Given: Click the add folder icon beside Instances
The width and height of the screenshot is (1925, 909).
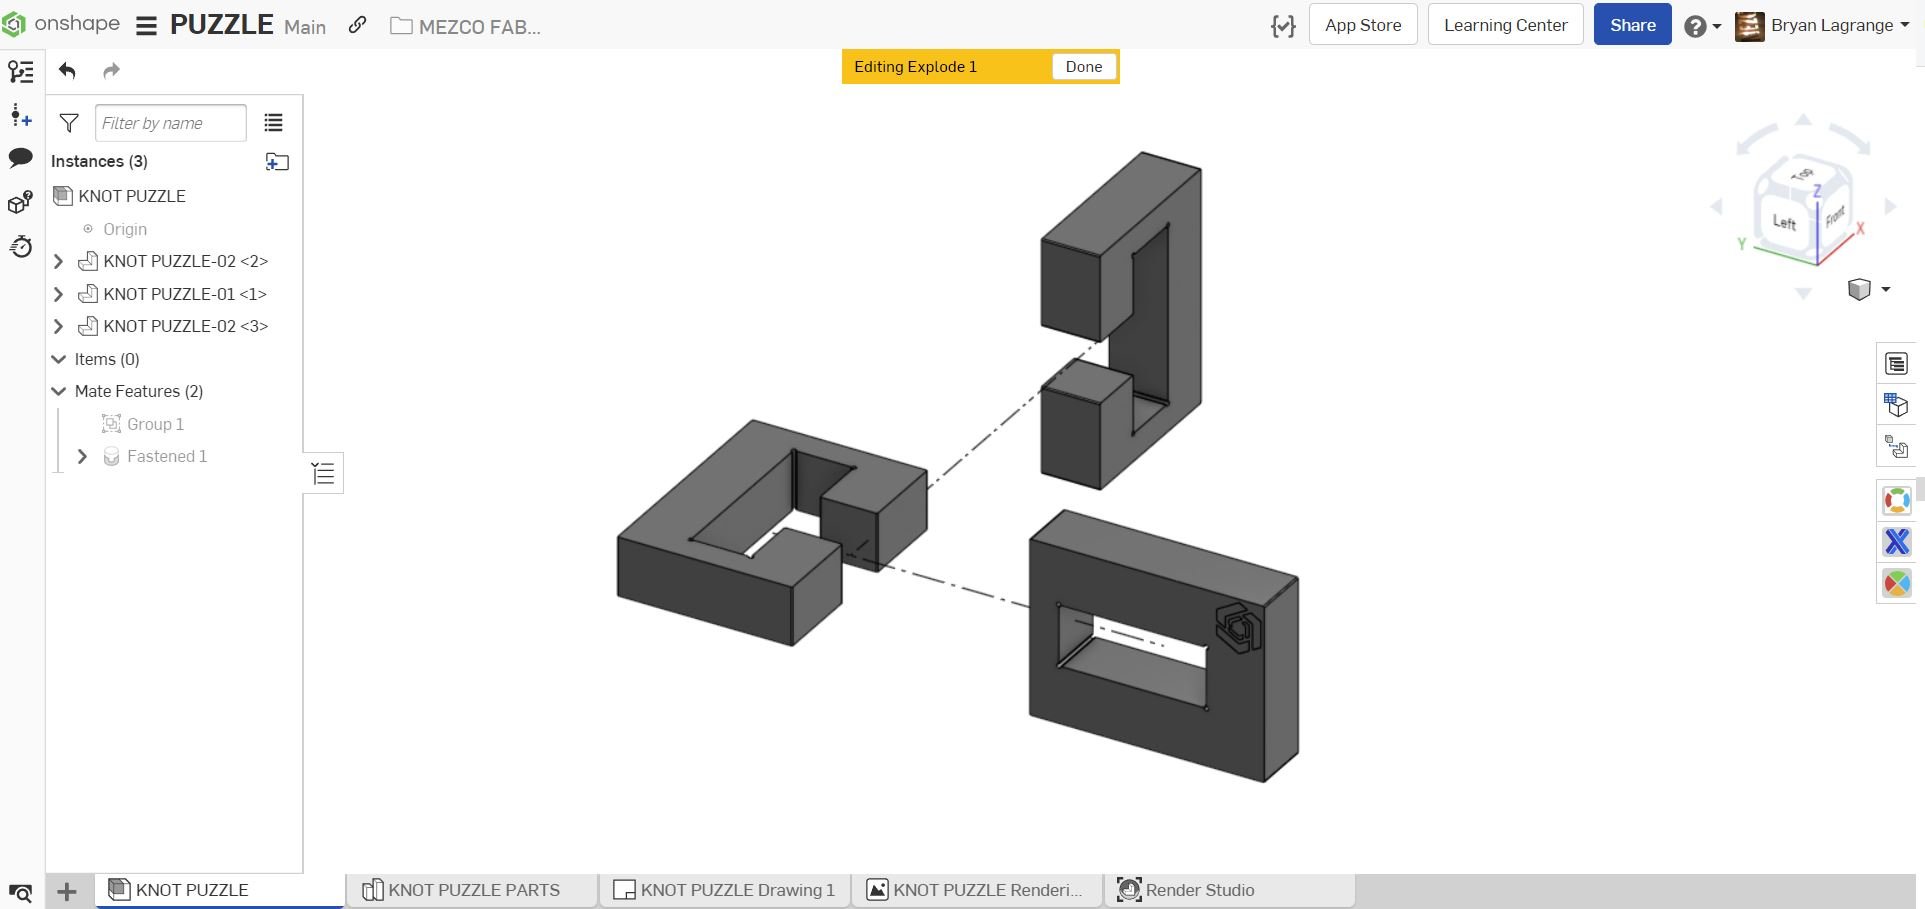Looking at the screenshot, I should pyautogui.click(x=277, y=162).
